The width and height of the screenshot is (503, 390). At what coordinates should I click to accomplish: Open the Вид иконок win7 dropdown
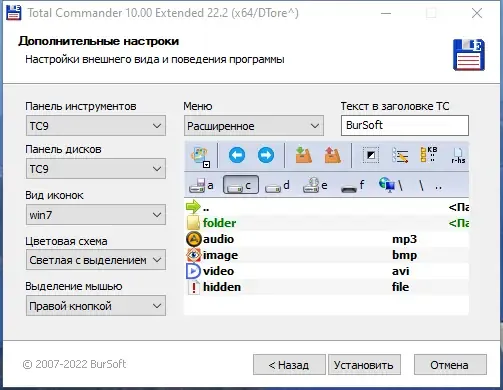(x=96, y=215)
